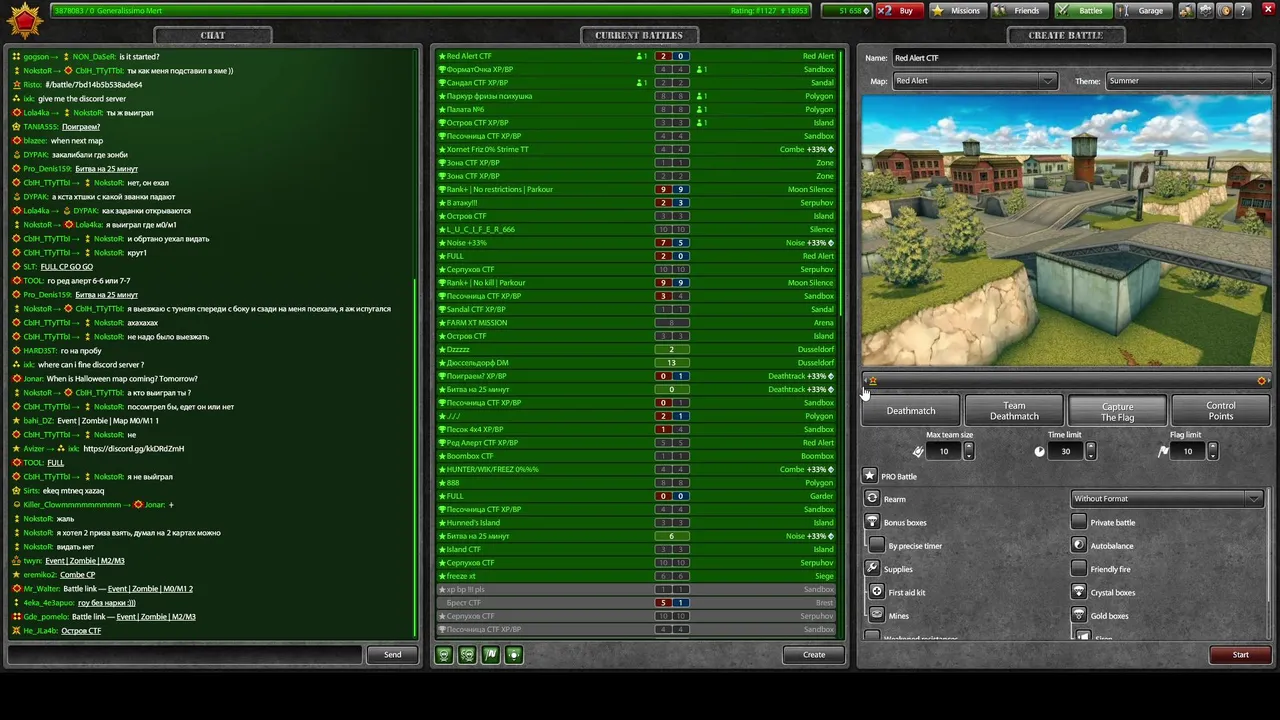Select the Team Deathmatch mode
The width and height of the screenshot is (1280, 720).
pyautogui.click(x=1014, y=411)
